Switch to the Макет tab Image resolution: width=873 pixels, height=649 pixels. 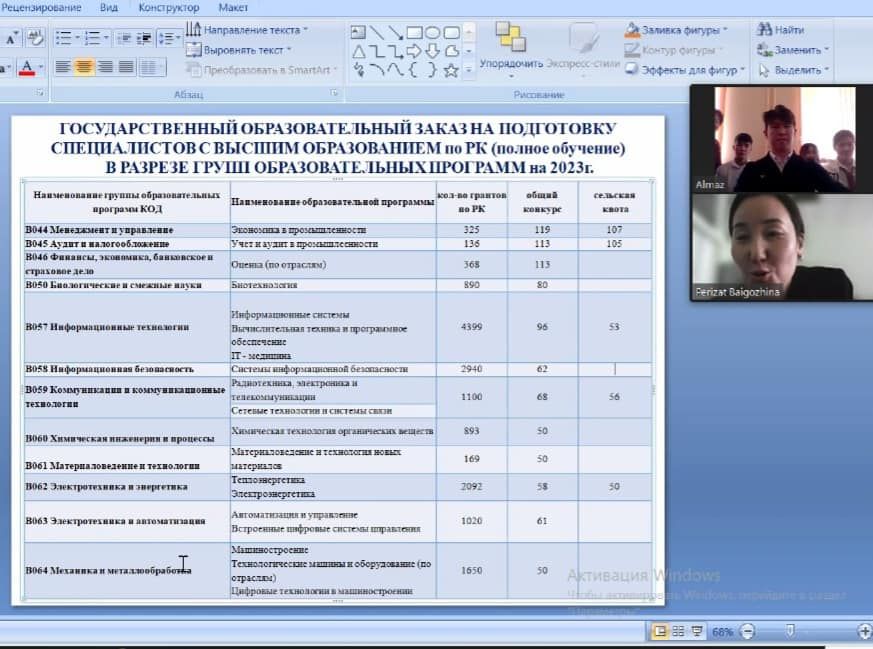coord(233,7)
